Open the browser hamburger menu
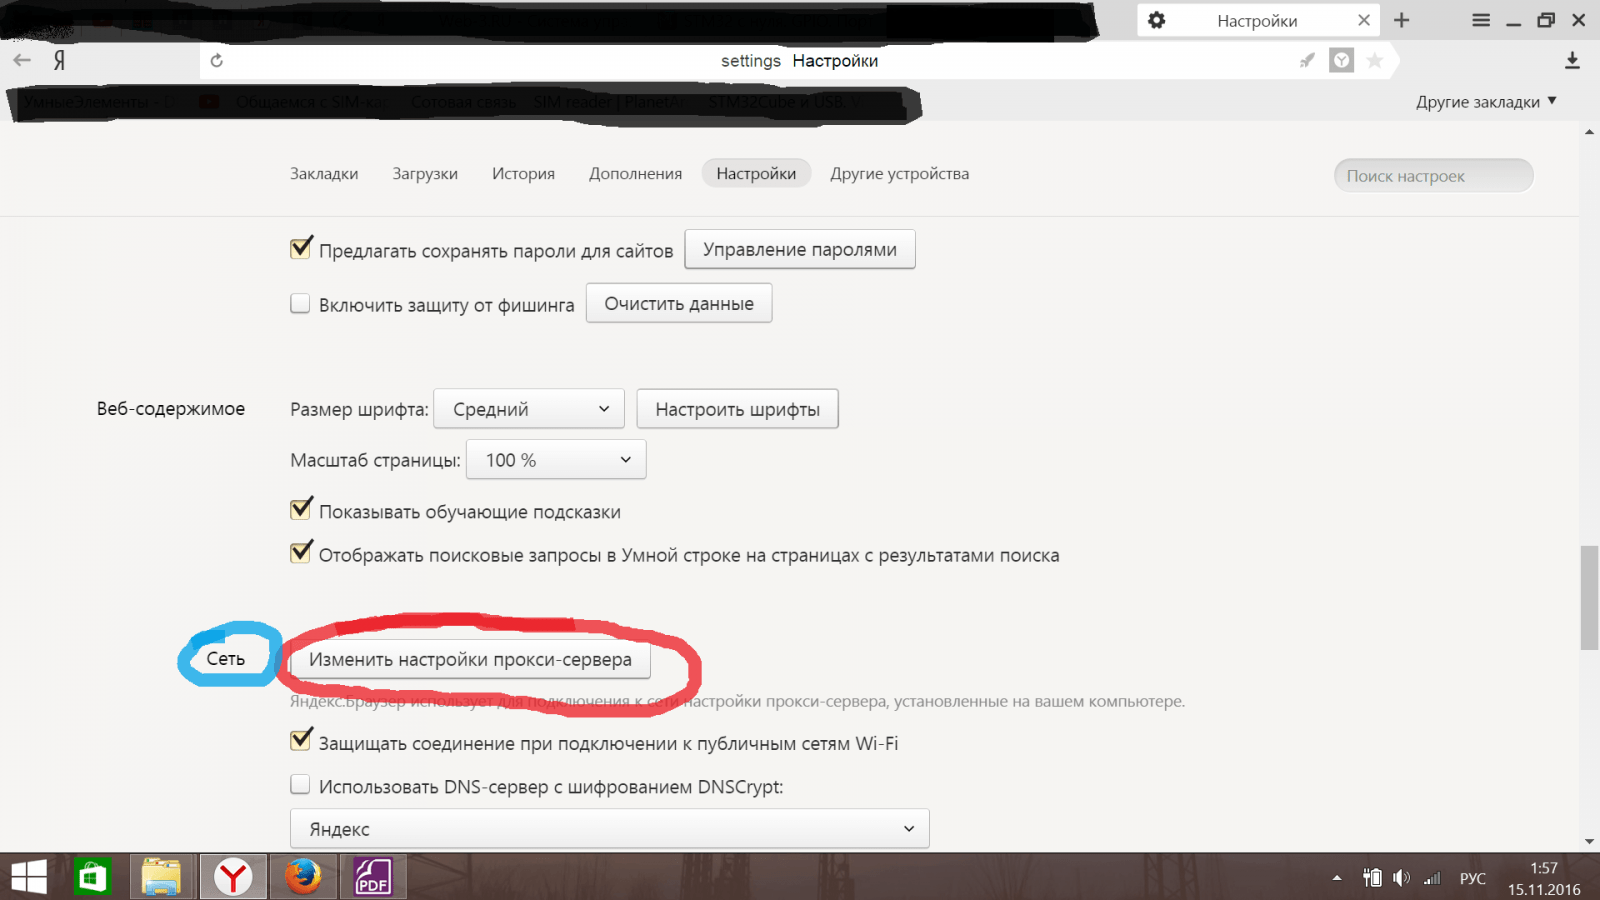The width and height of the screenshot is (1600, 900). (x=1481, y=20)
